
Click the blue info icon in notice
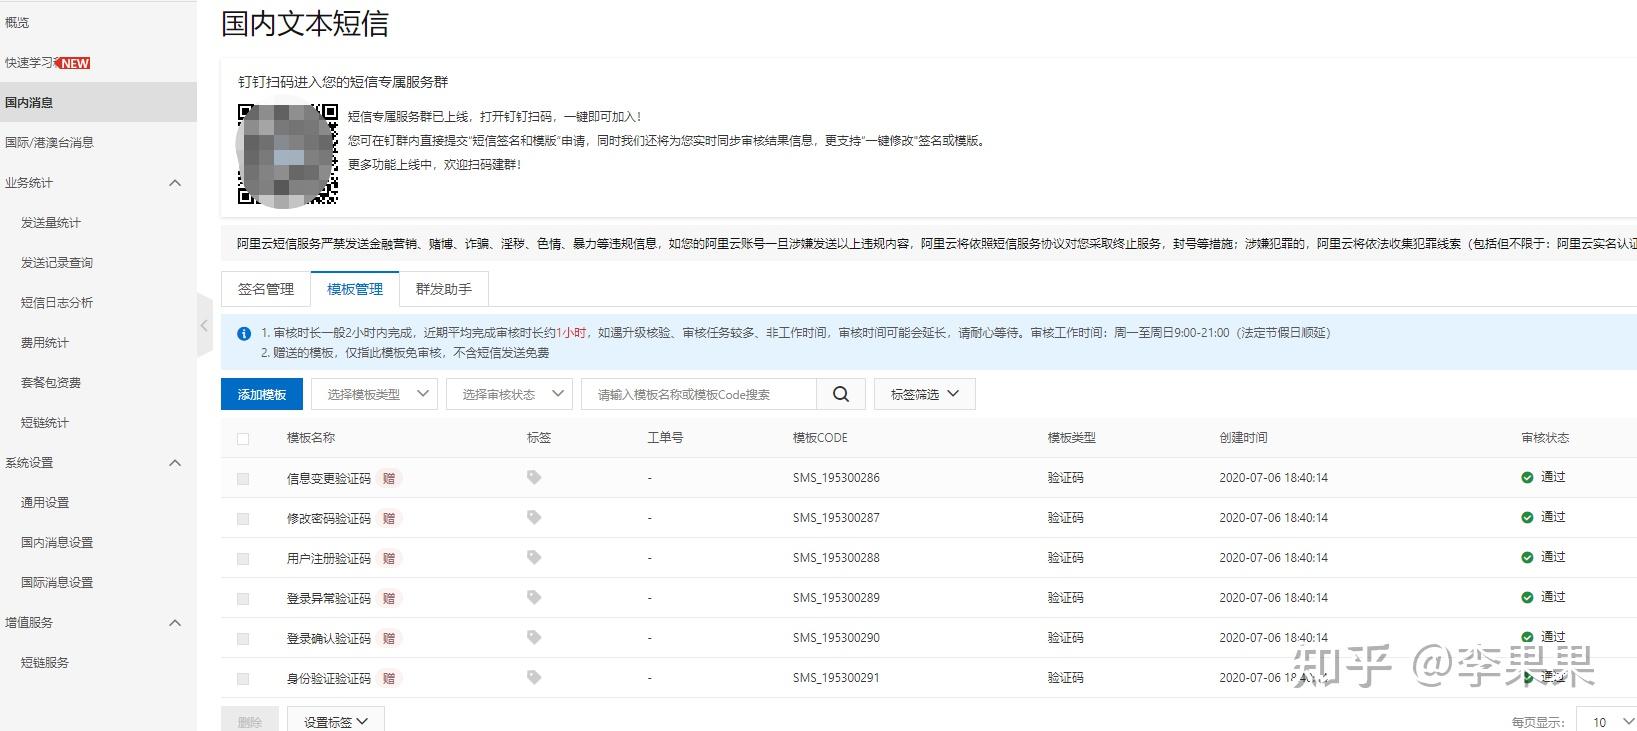pyautogui.click(x=244, y=333)
